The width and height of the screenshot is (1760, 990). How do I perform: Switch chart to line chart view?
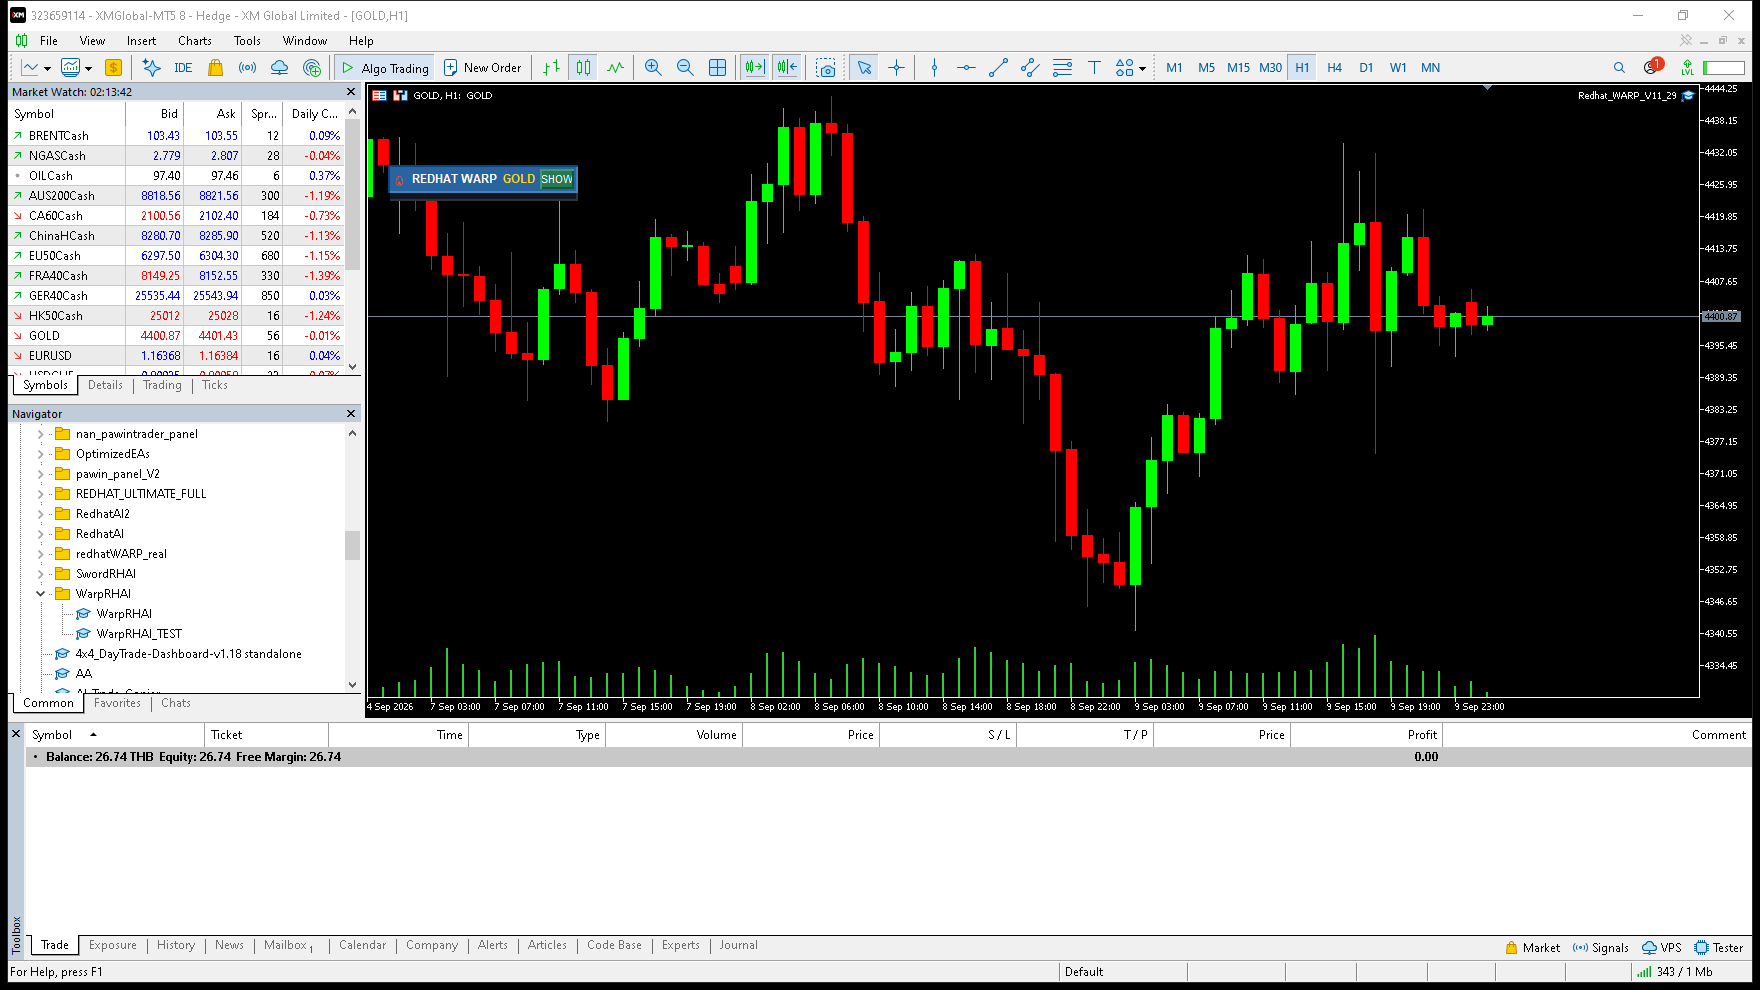pos(615,68)
